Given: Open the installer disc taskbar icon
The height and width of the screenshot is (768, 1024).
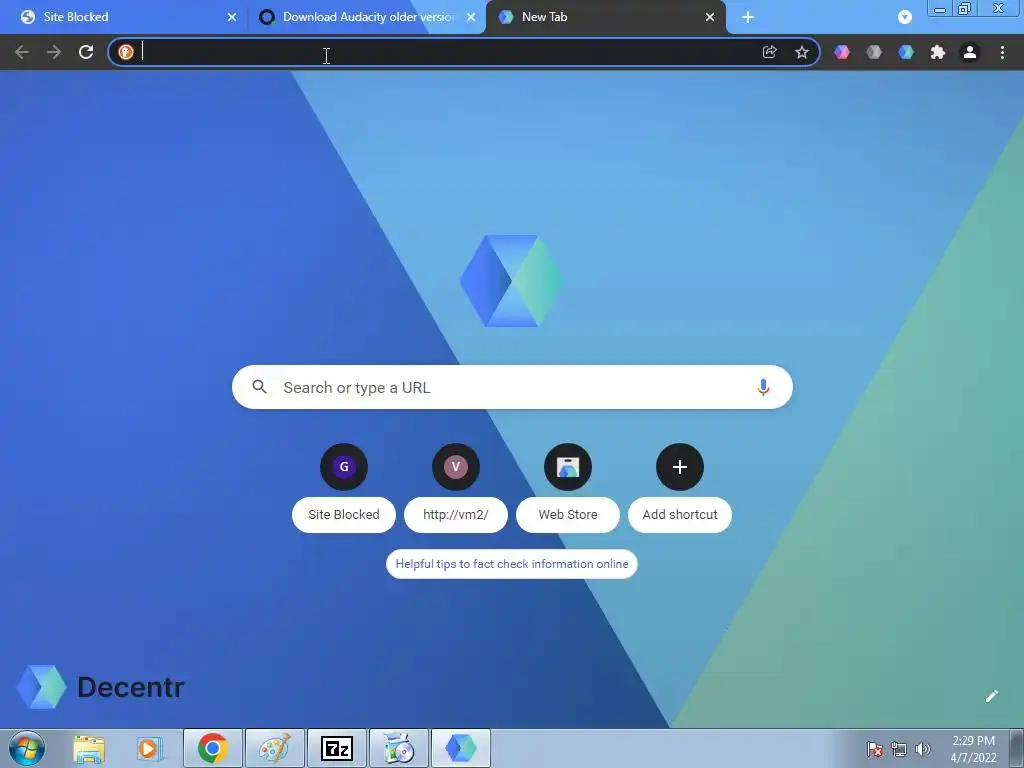Looking at the screenshot, I should 399,748.
